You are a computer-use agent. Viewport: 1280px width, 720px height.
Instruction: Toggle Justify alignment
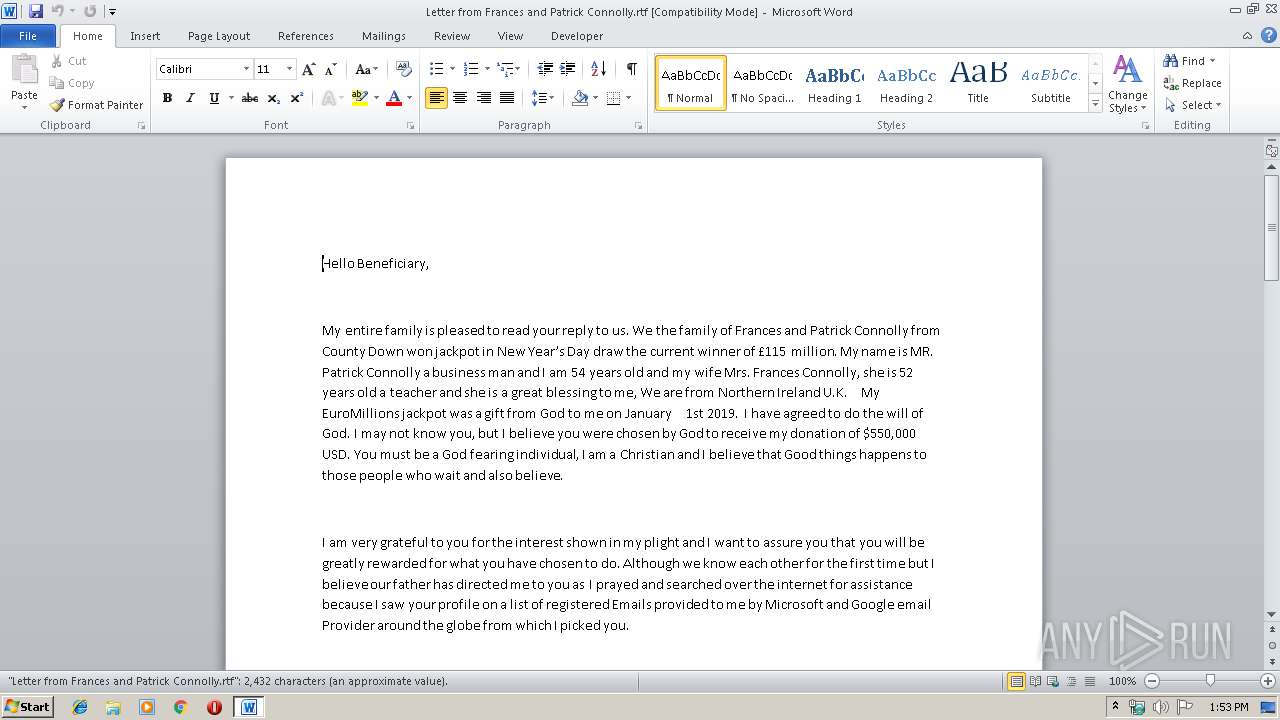[x=507, y=98]
